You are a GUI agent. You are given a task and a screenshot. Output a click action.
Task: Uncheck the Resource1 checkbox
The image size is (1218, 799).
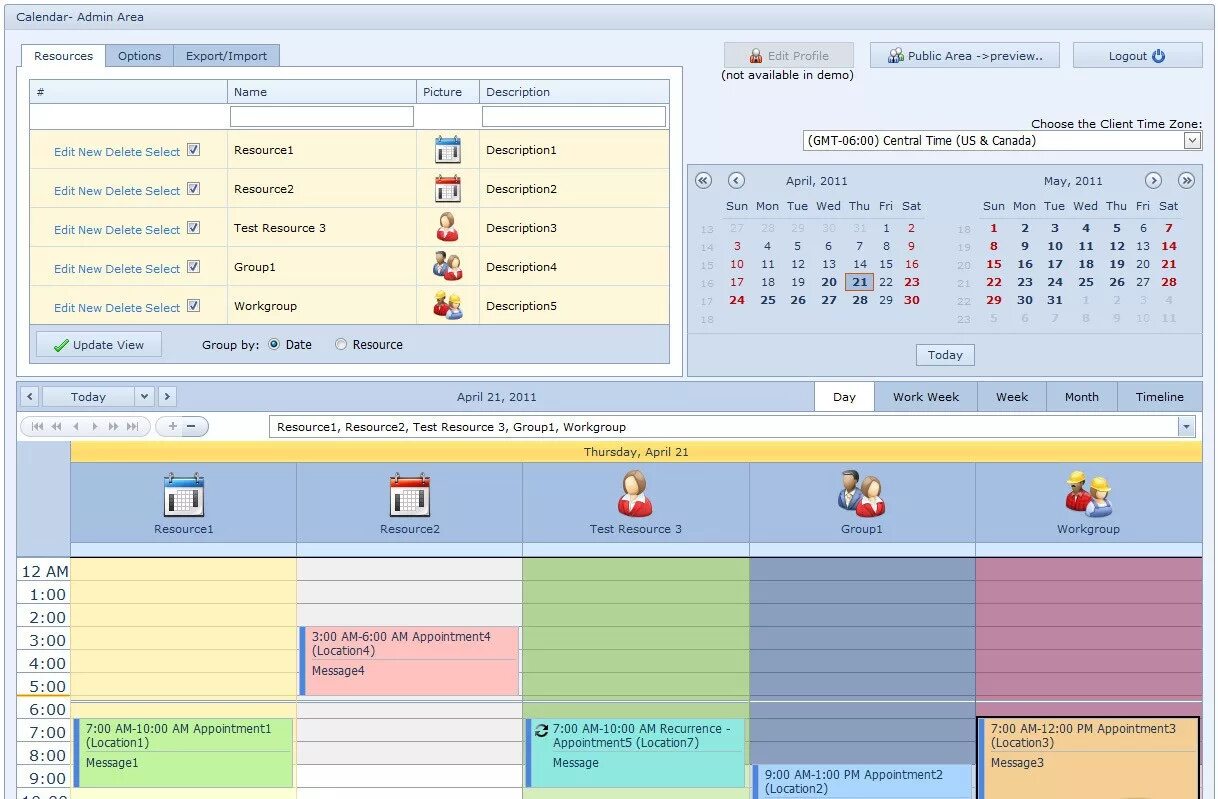coord(193,150)
